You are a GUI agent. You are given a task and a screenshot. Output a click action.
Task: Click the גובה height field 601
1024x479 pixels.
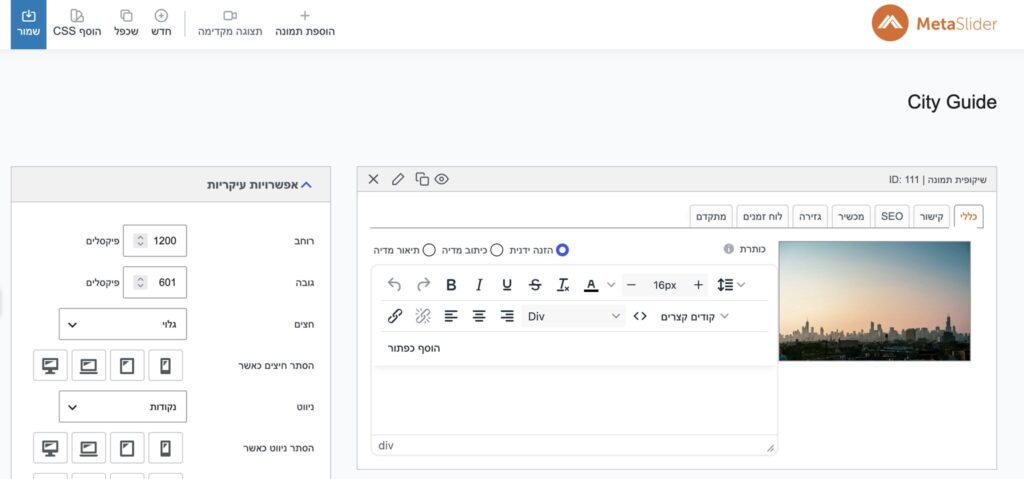coord(155,282)
